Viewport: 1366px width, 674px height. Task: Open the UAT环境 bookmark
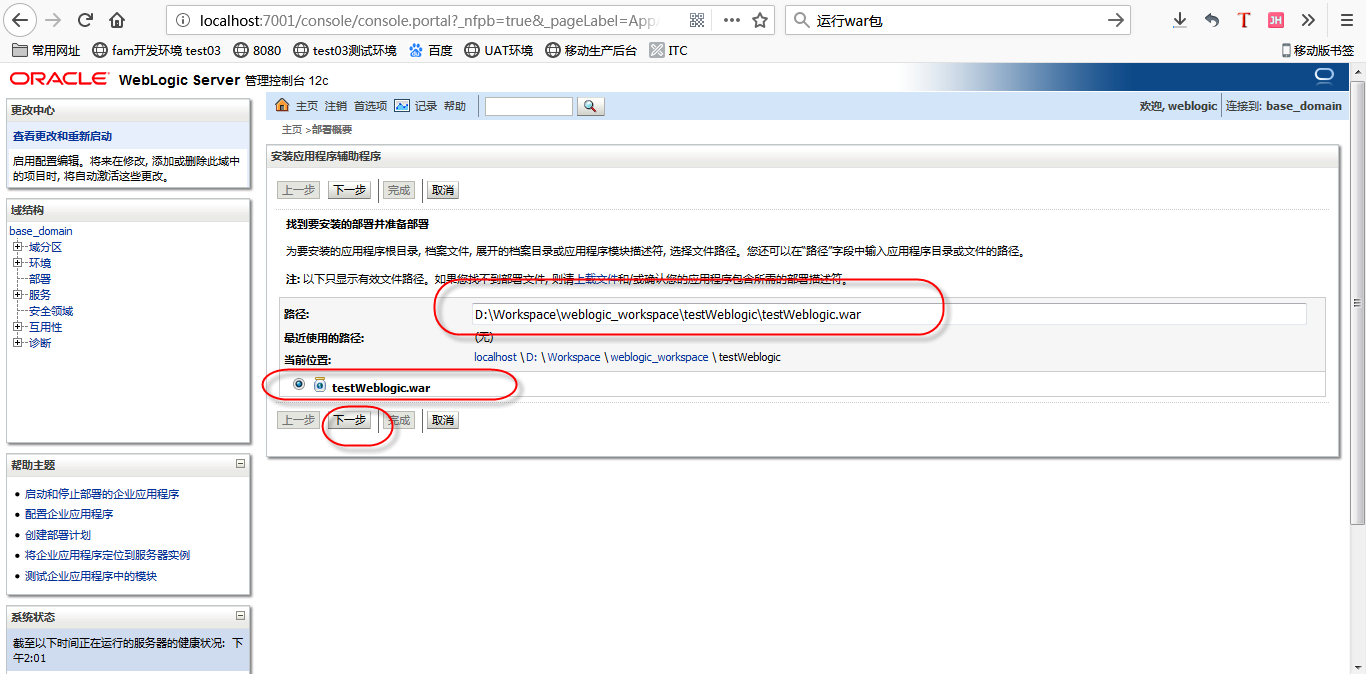click(499, 50)
